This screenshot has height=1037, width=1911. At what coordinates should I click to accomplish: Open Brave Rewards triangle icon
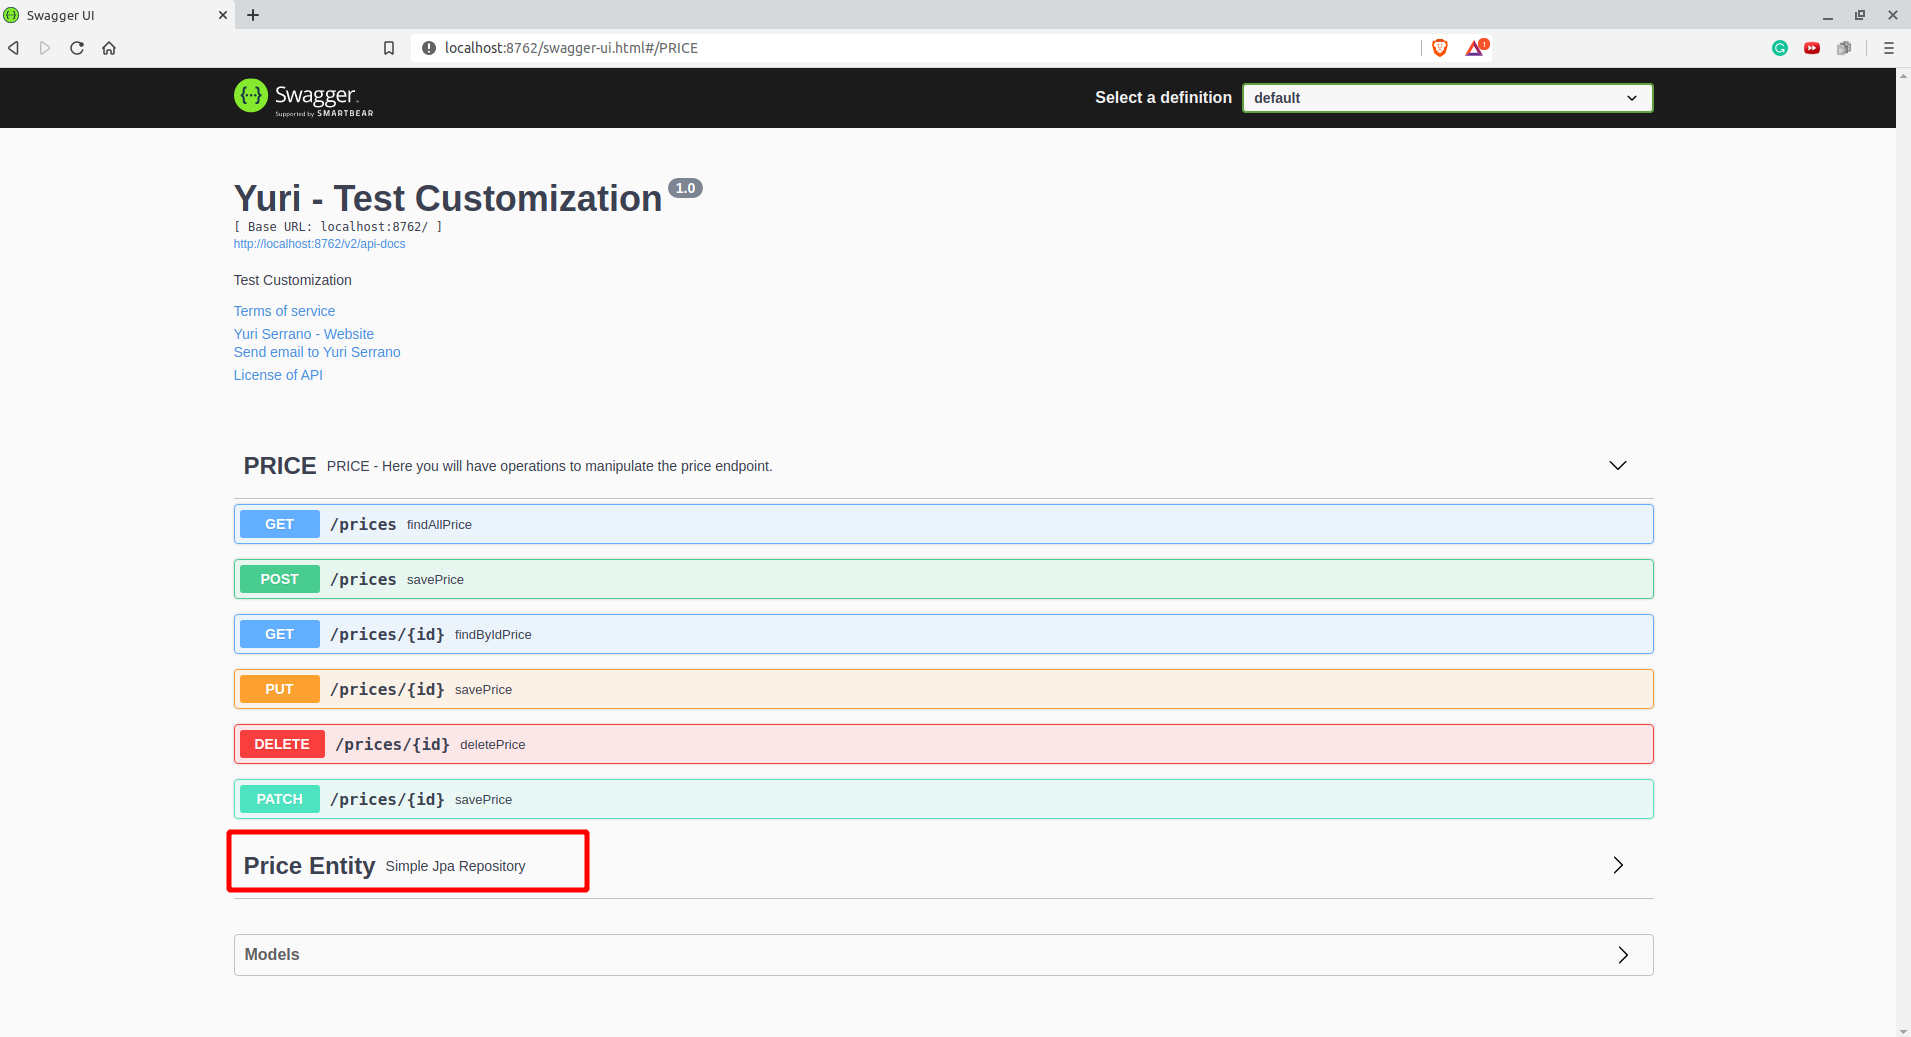[x=1475, y=47]
